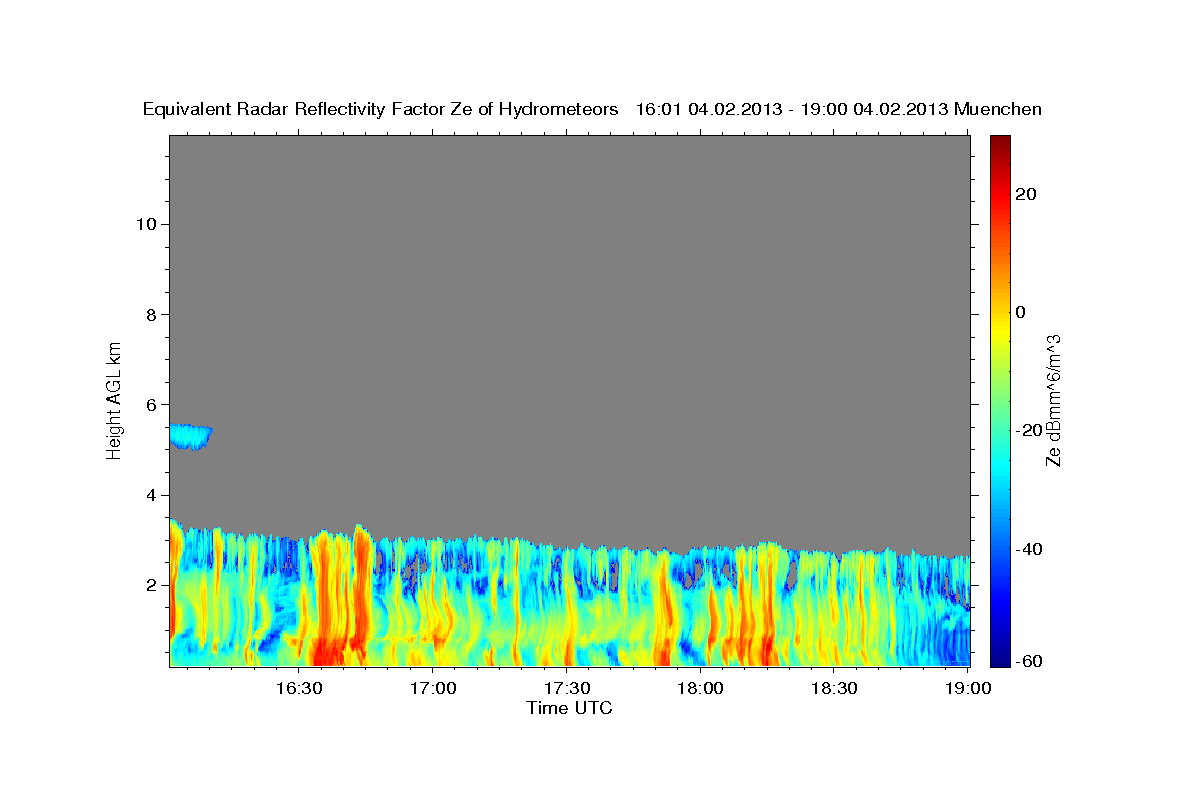Click the height axis label 4

[151, 495]
